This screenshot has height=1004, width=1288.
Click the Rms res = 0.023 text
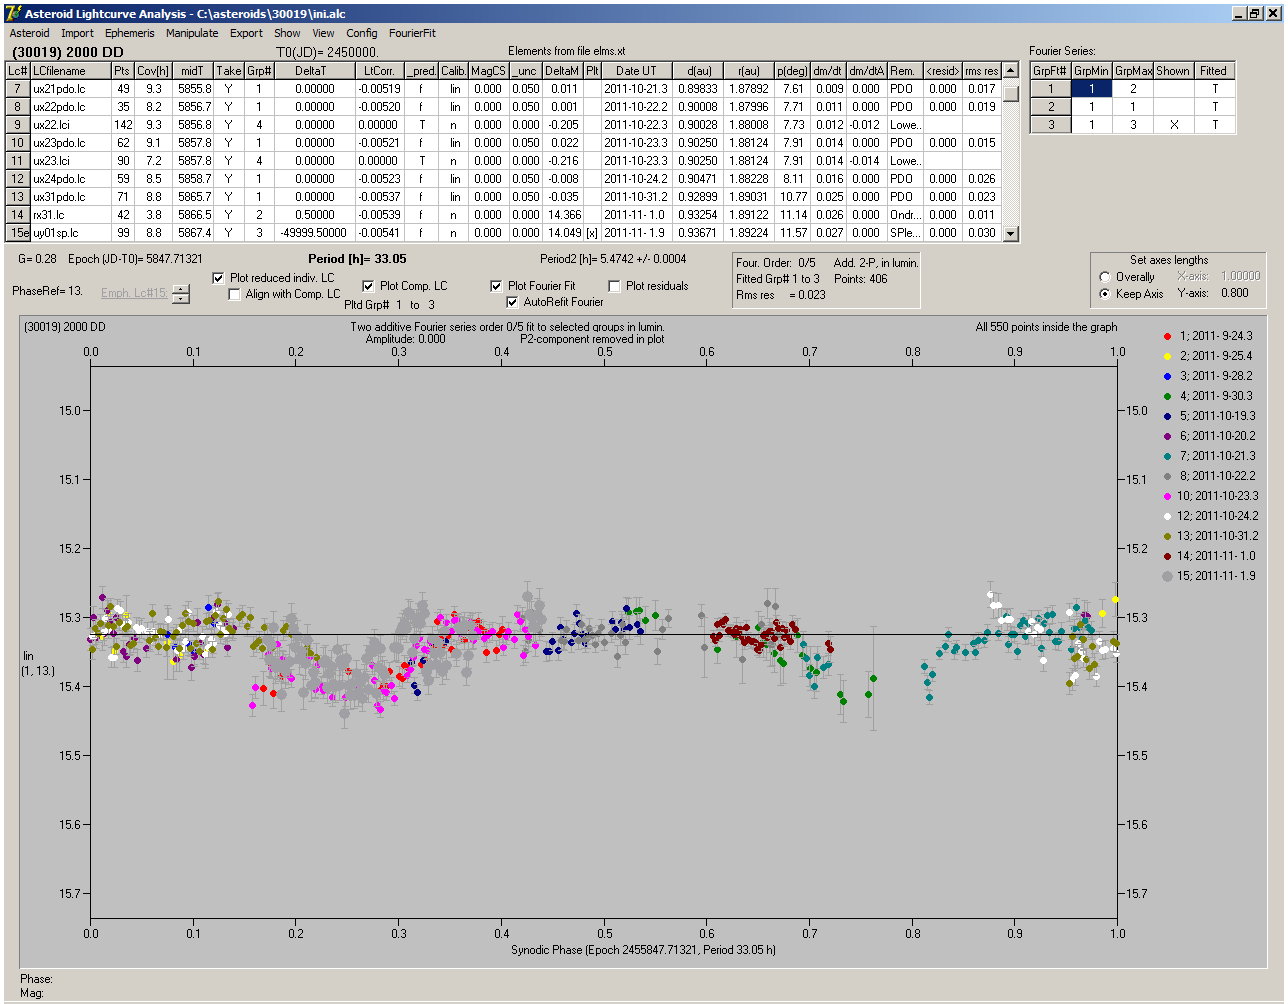click(x=781, y=295)
